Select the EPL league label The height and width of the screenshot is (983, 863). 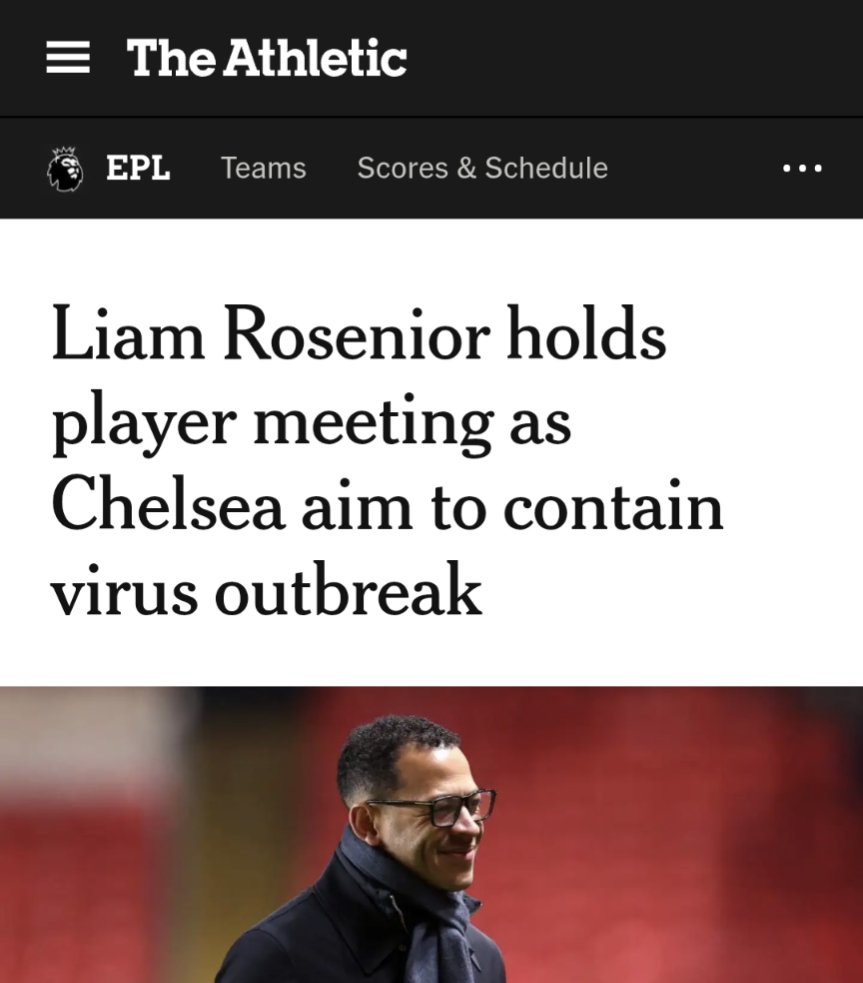click(138, 168)
